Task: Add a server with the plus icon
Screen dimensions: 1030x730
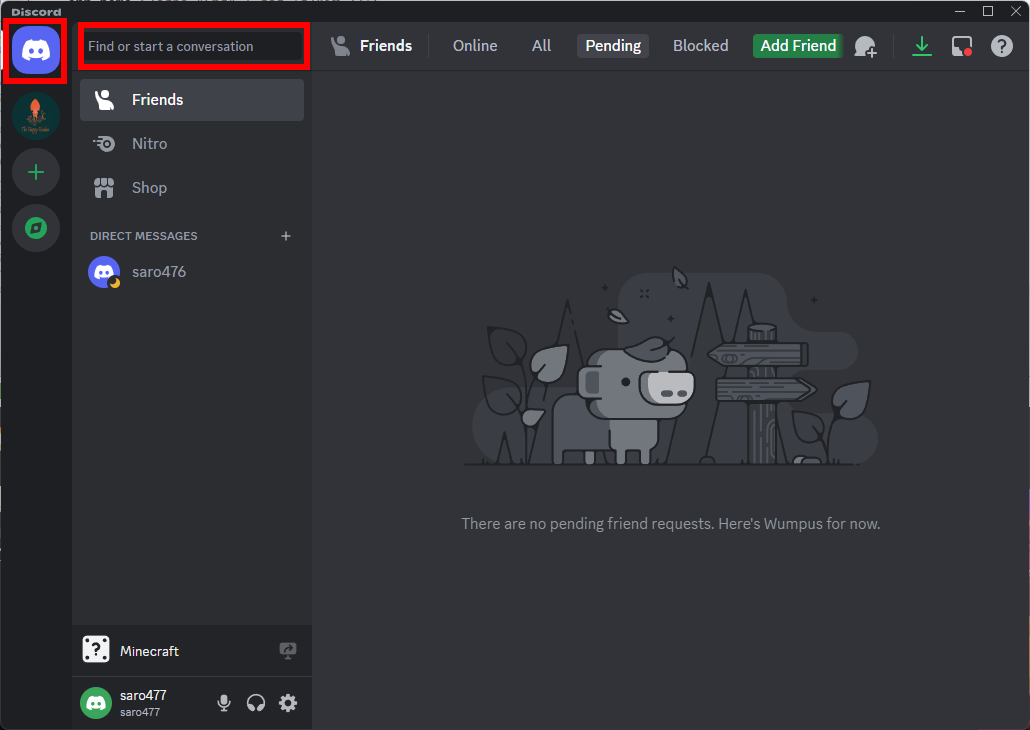Action: tap(36, 172)
